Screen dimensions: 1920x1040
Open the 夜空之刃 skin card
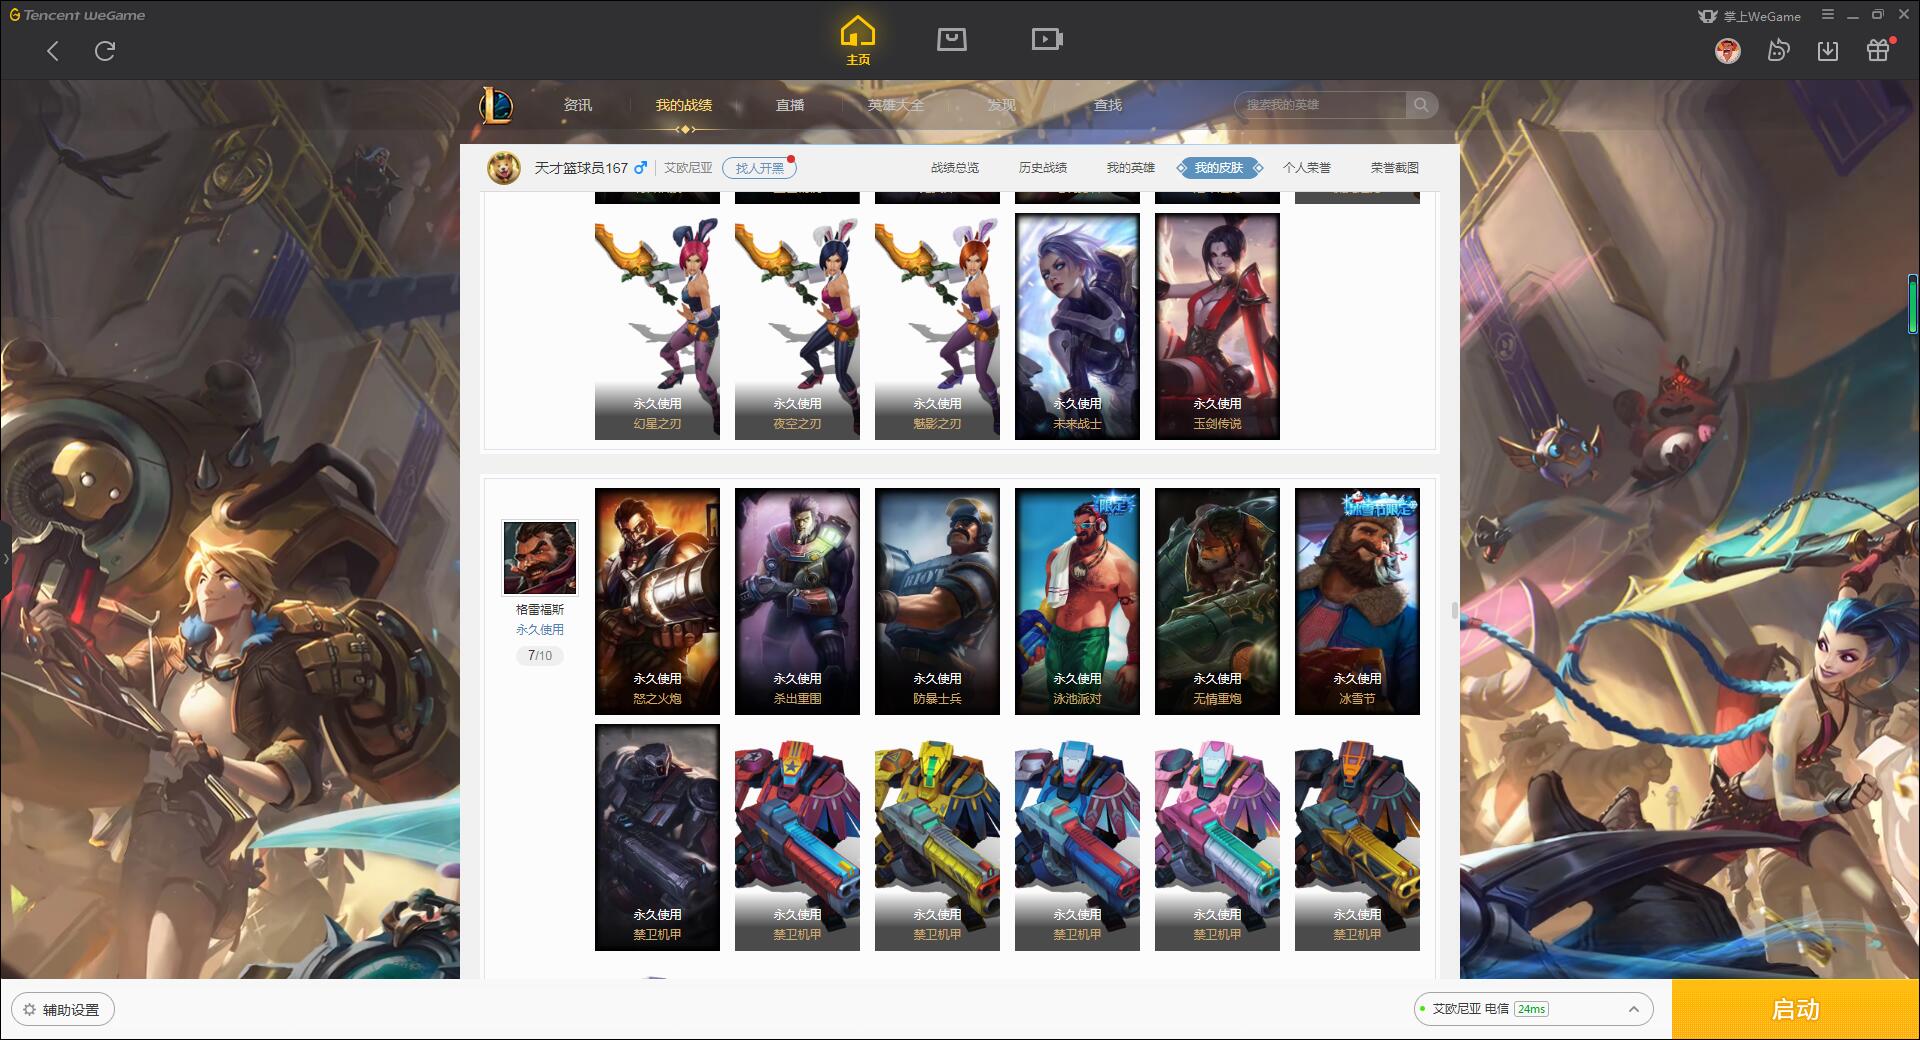coord(797,326)
